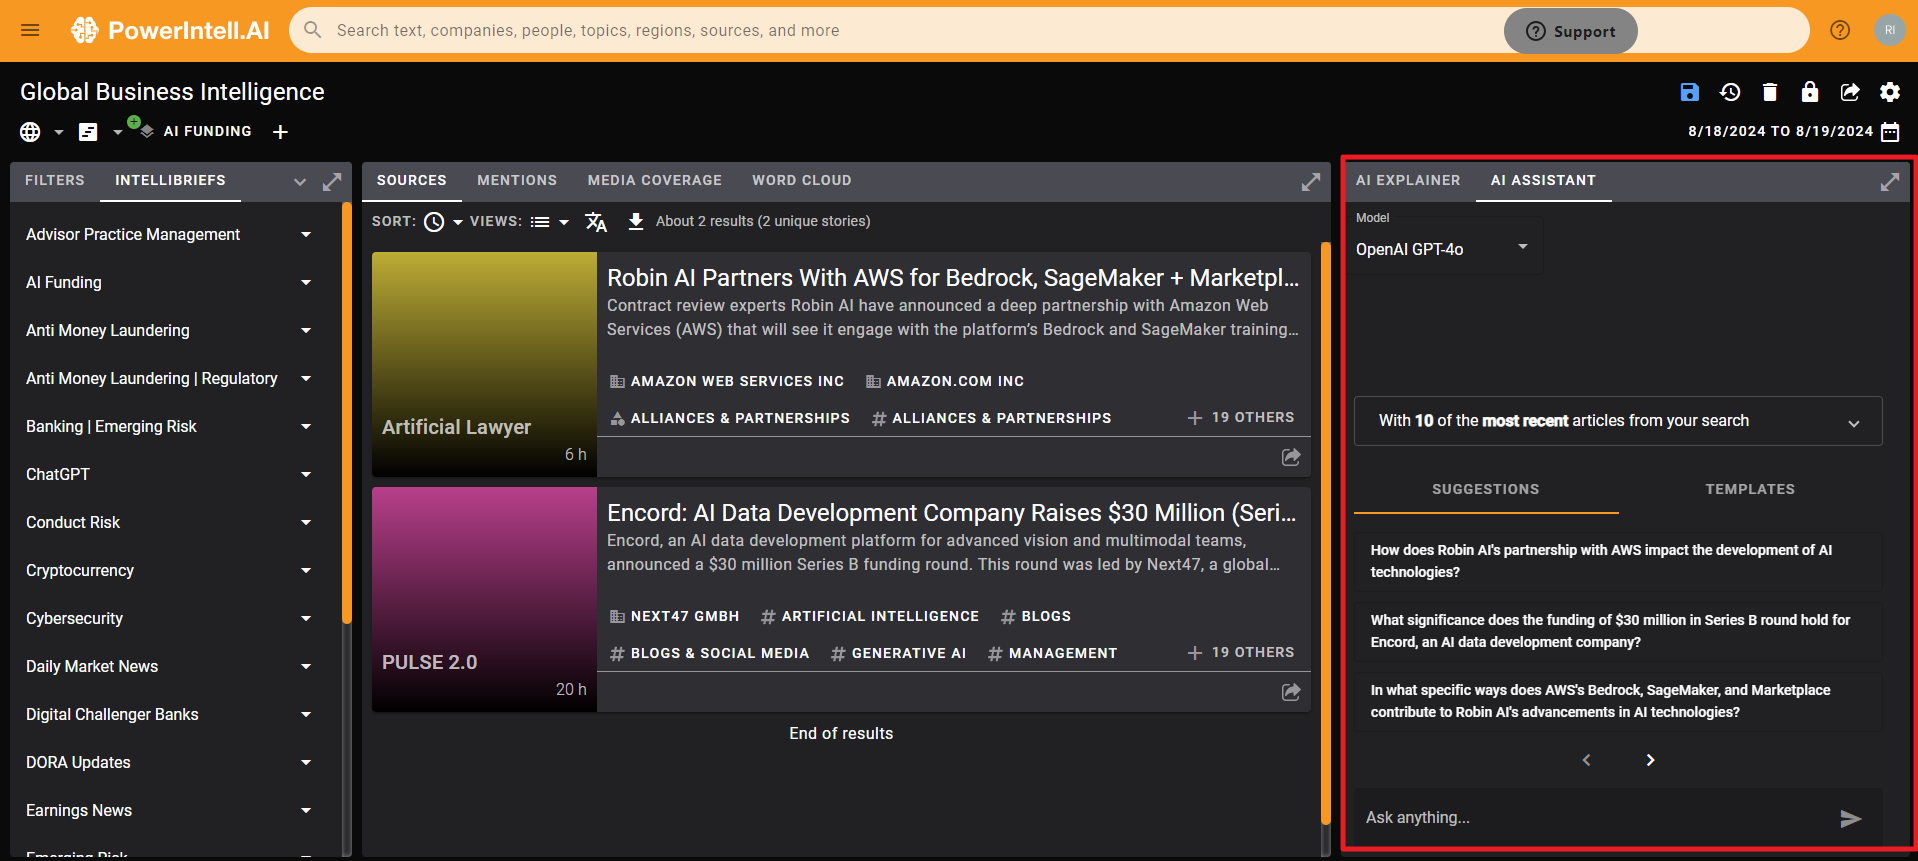
Task: Click the notes document icon
Action: point(88,132)
